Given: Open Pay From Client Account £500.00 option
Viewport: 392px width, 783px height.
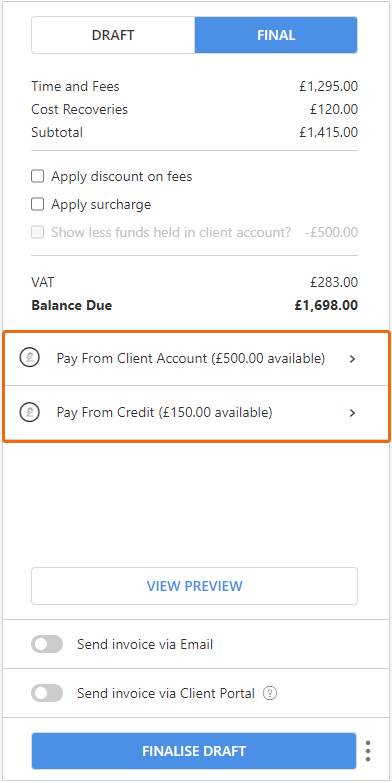Looking at the screenshot, I should [196, 359].
